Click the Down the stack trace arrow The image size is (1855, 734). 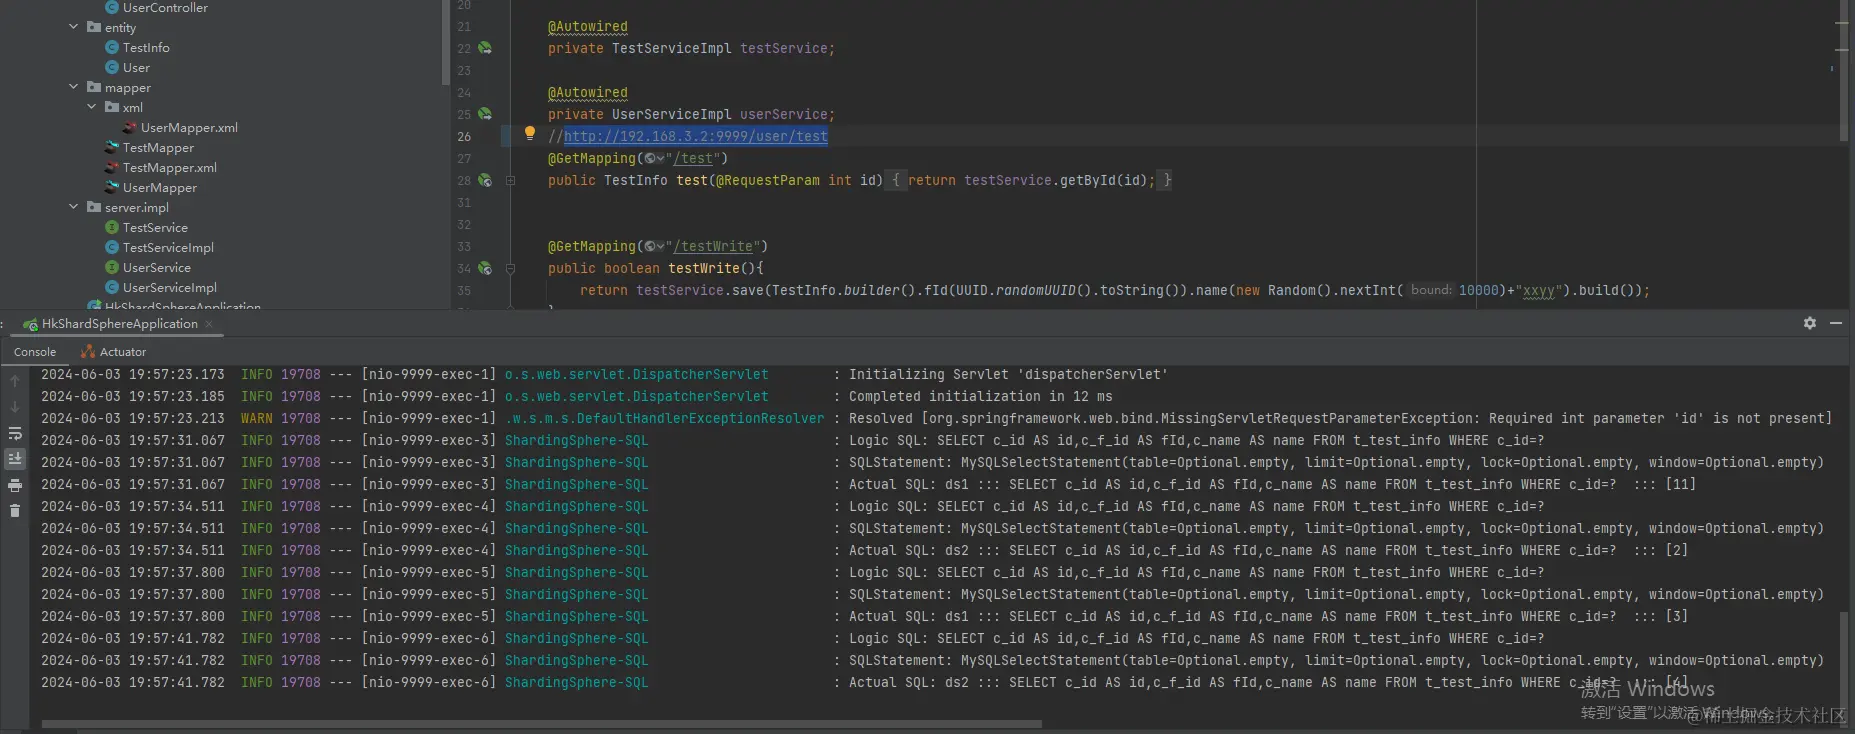click(x=15, y=407)
